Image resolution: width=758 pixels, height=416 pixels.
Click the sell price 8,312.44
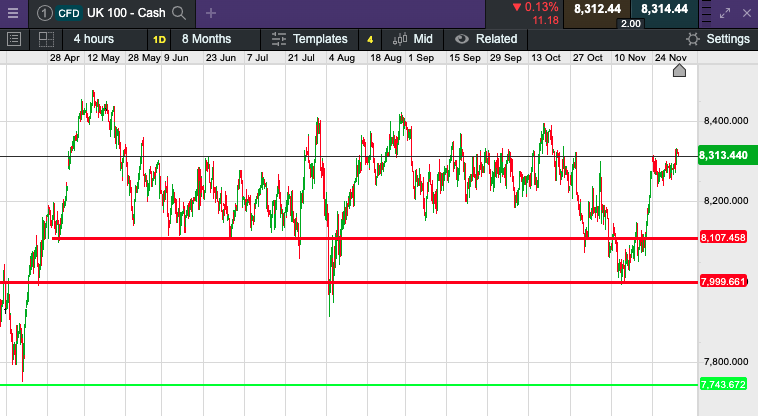(597, 9)
